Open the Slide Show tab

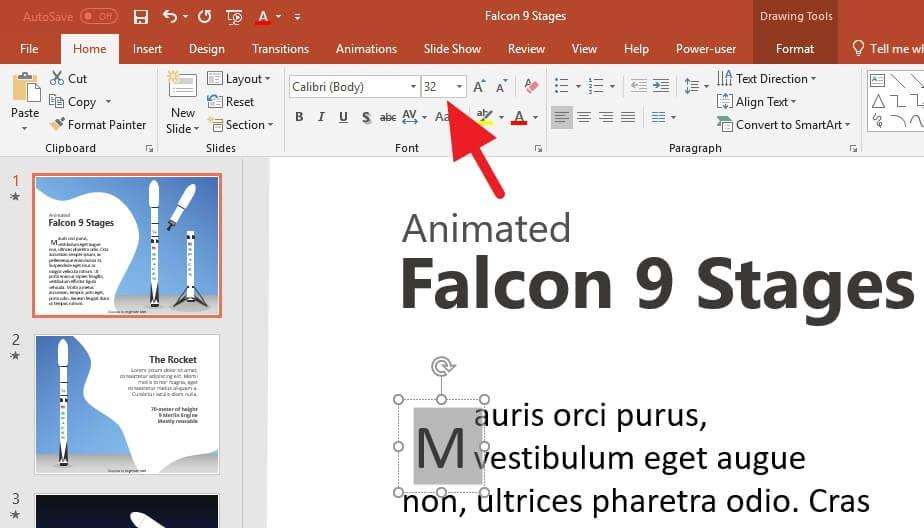(x=452, y=48)
